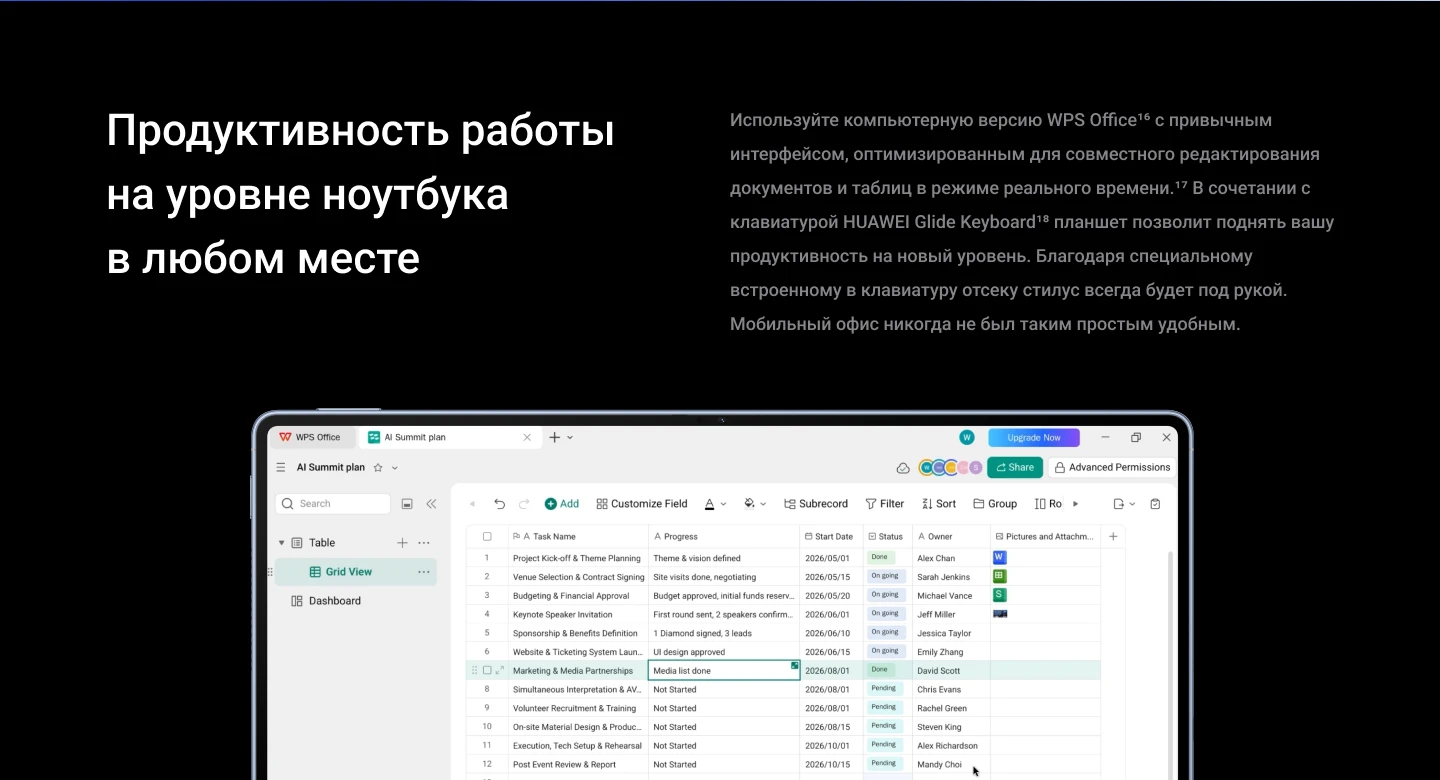Click the export icon in the toolbar

pos(1119,504)
